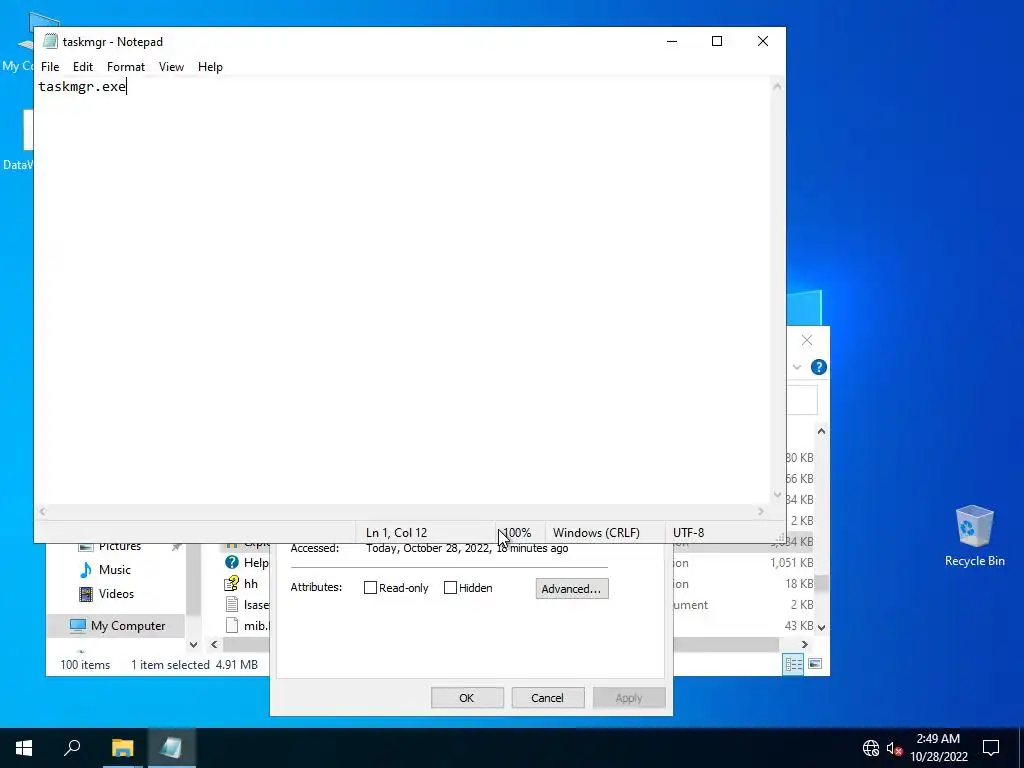
Task: Enable the Read-only attribute checkbox
Action: 370,588
